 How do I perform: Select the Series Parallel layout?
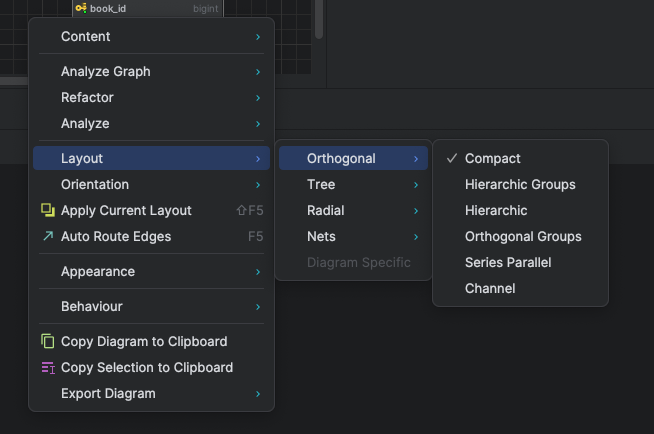[x=508, y=262]
